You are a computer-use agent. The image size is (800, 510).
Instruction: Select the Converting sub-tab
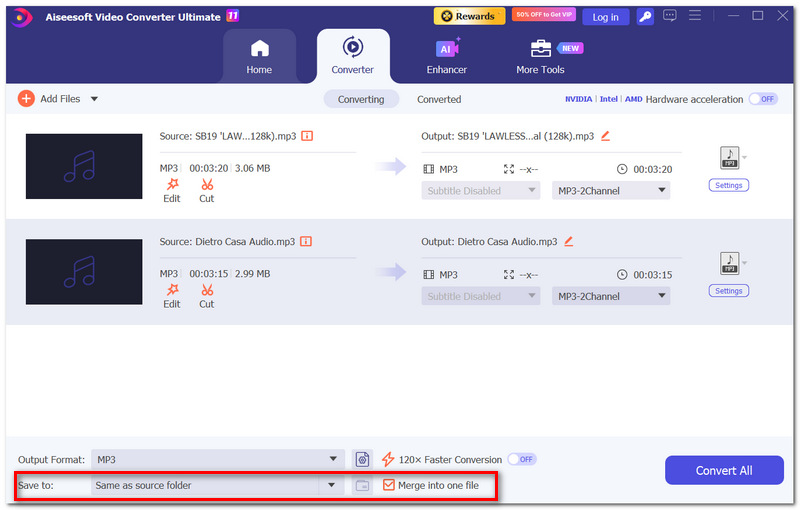361,99
